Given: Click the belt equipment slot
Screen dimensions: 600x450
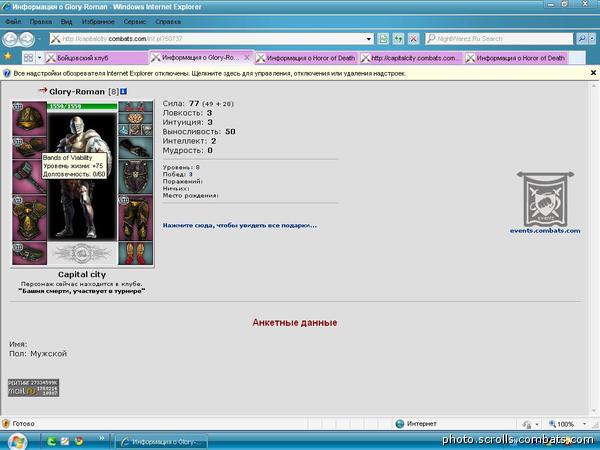Looking at the screenshot, I should click(x=29, y=253).
